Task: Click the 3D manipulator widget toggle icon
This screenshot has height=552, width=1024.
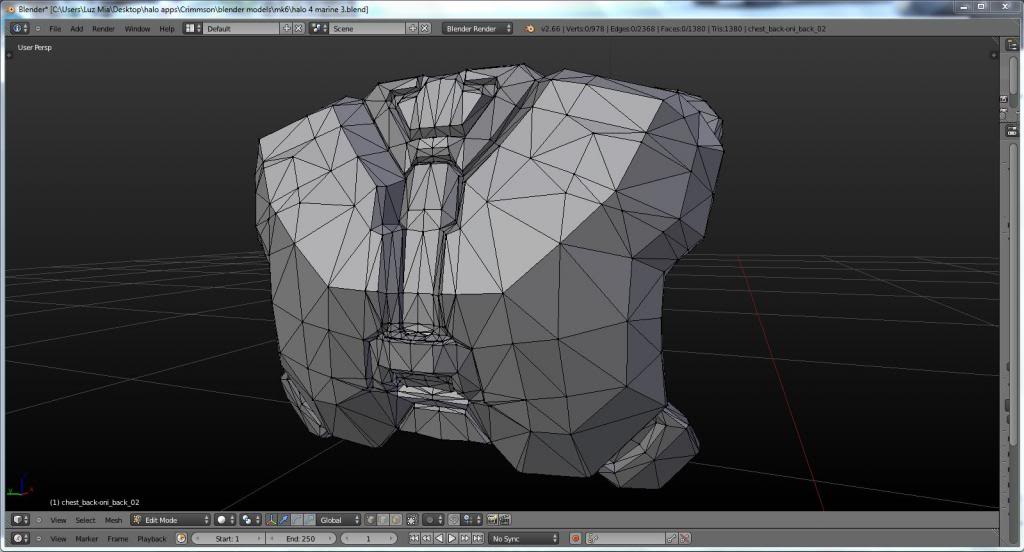Action: point(271,520)
